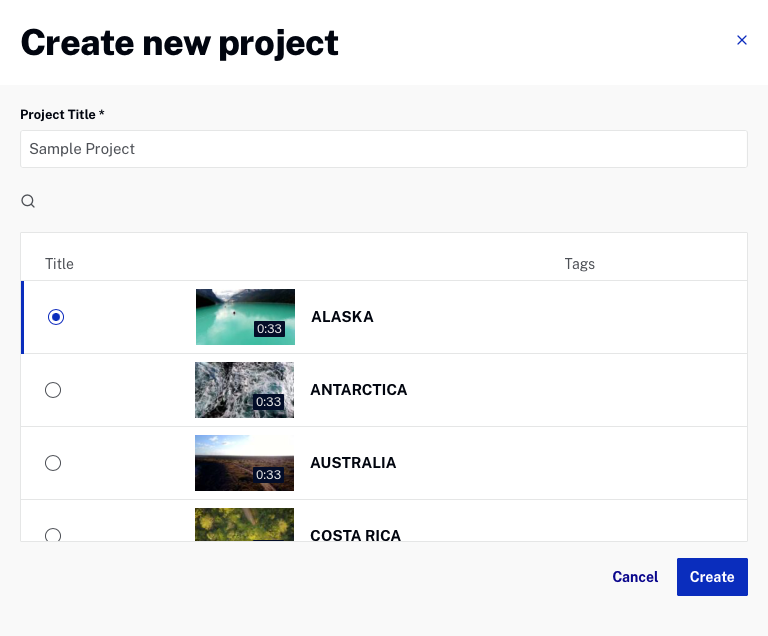
Task: Click the Australia landscape video thumbnail
Action: [245, 463]
